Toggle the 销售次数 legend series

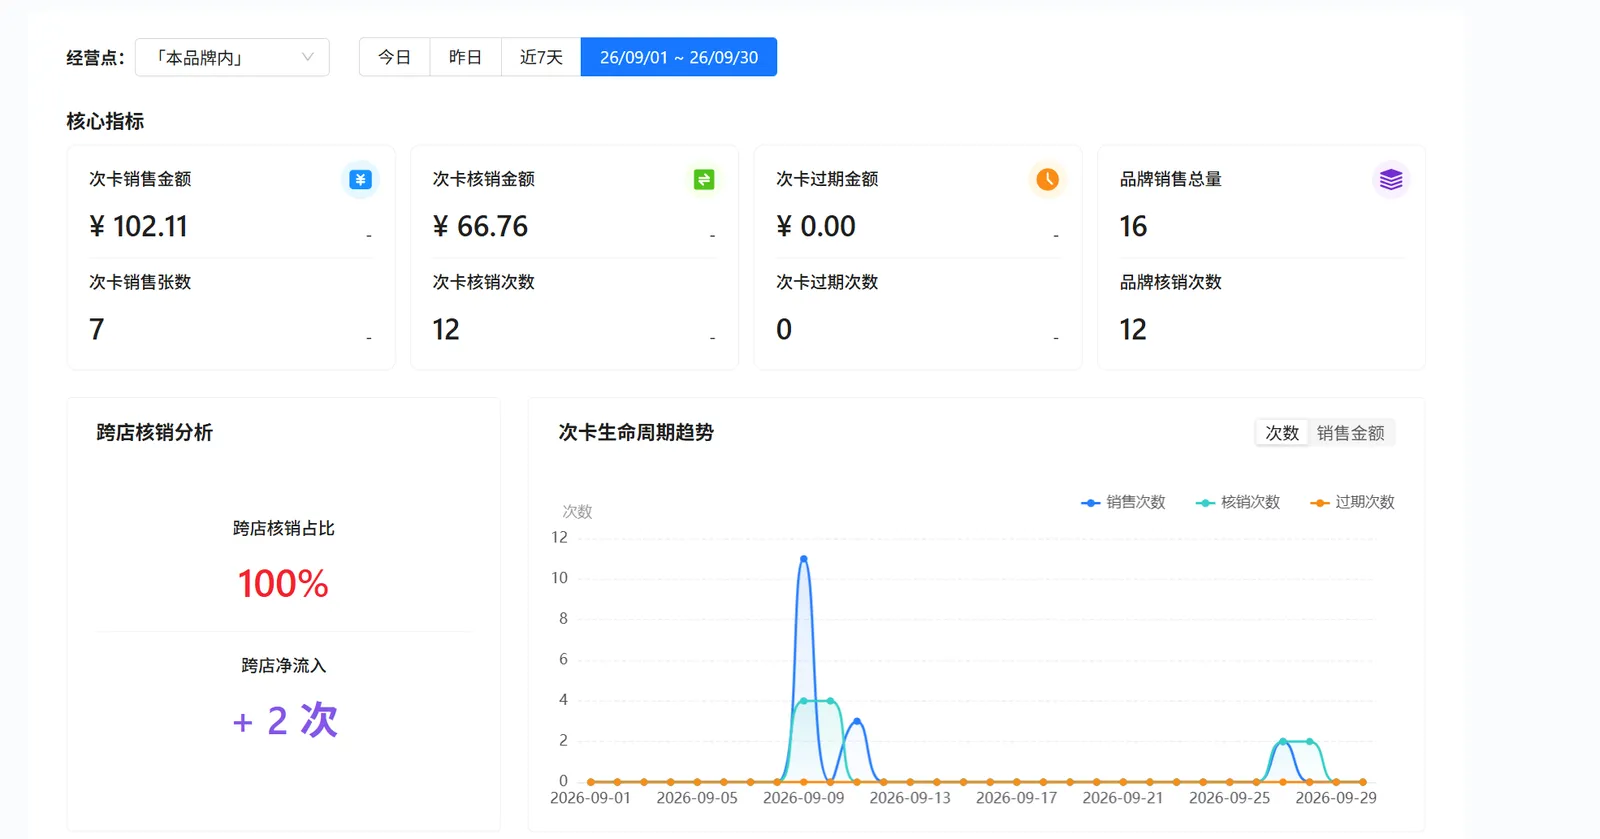click(x=1123, y=502)
